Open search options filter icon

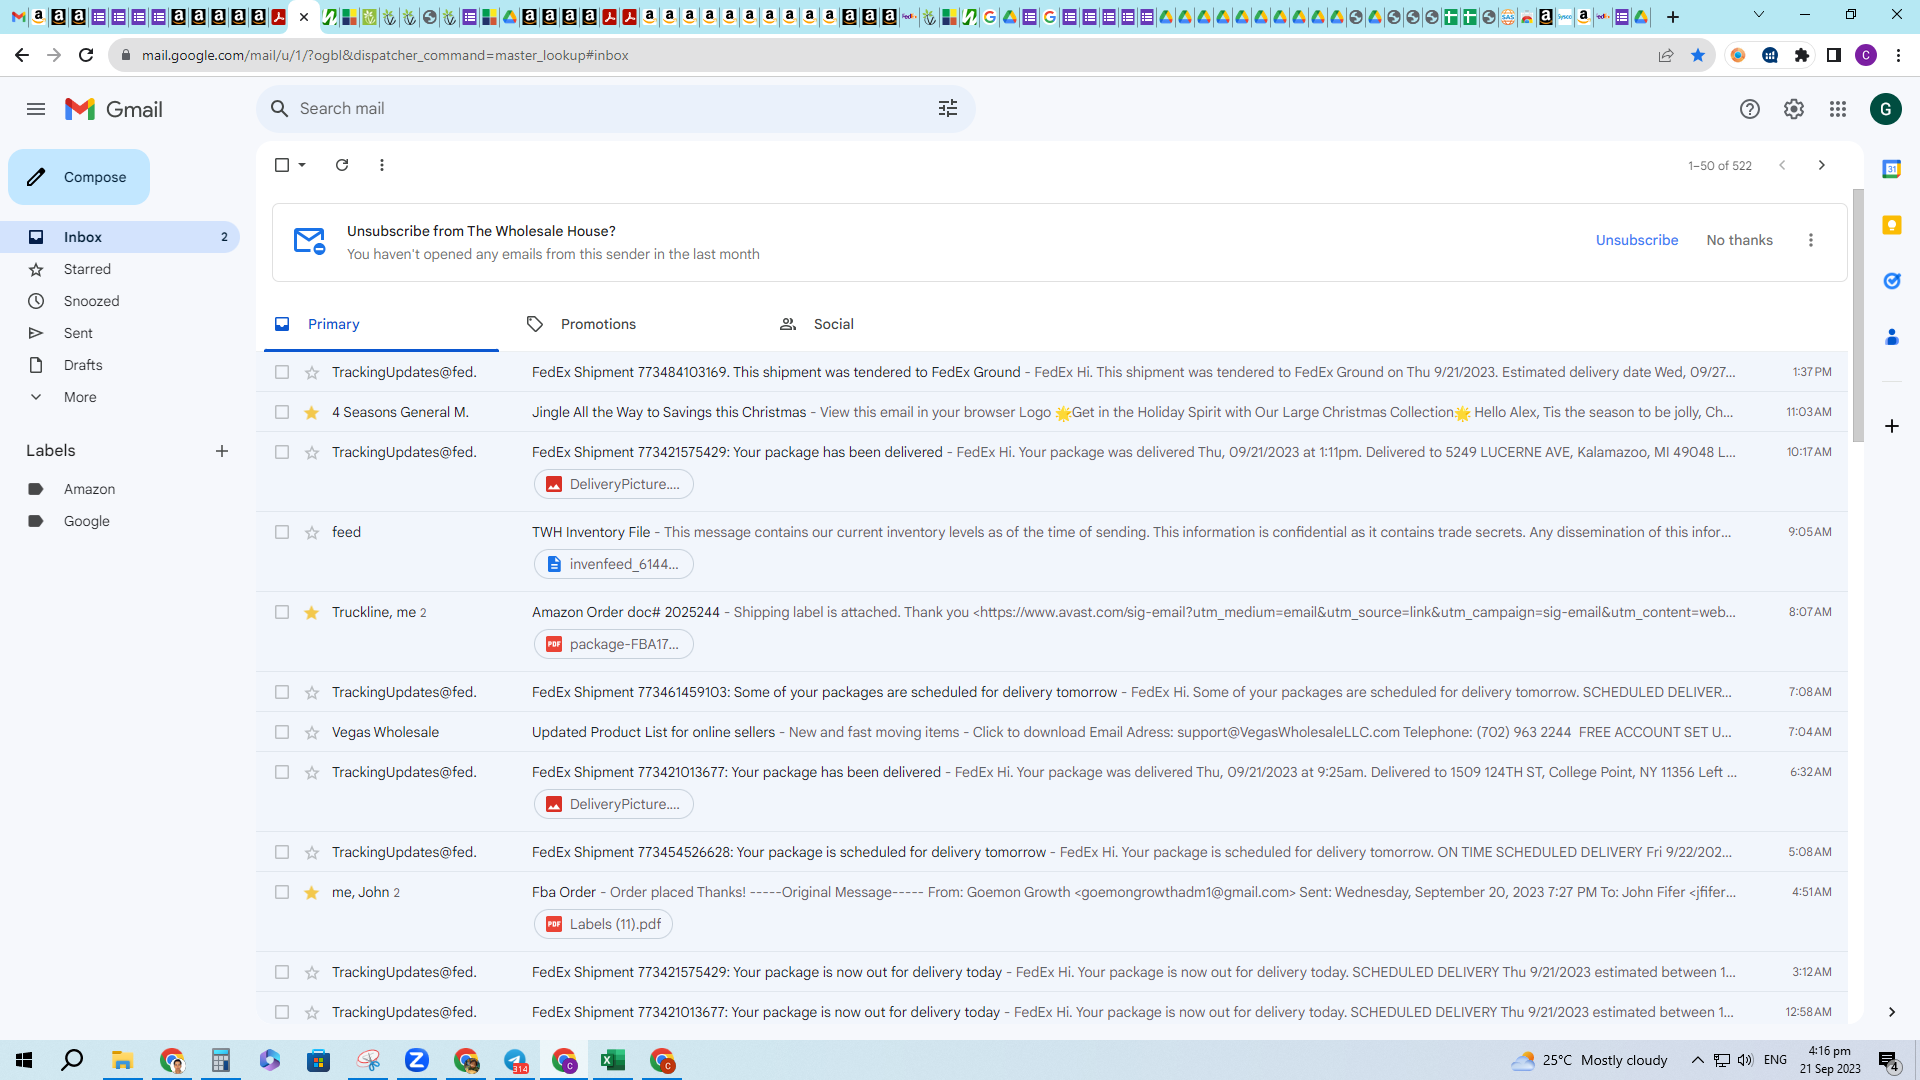coord(948,108)
